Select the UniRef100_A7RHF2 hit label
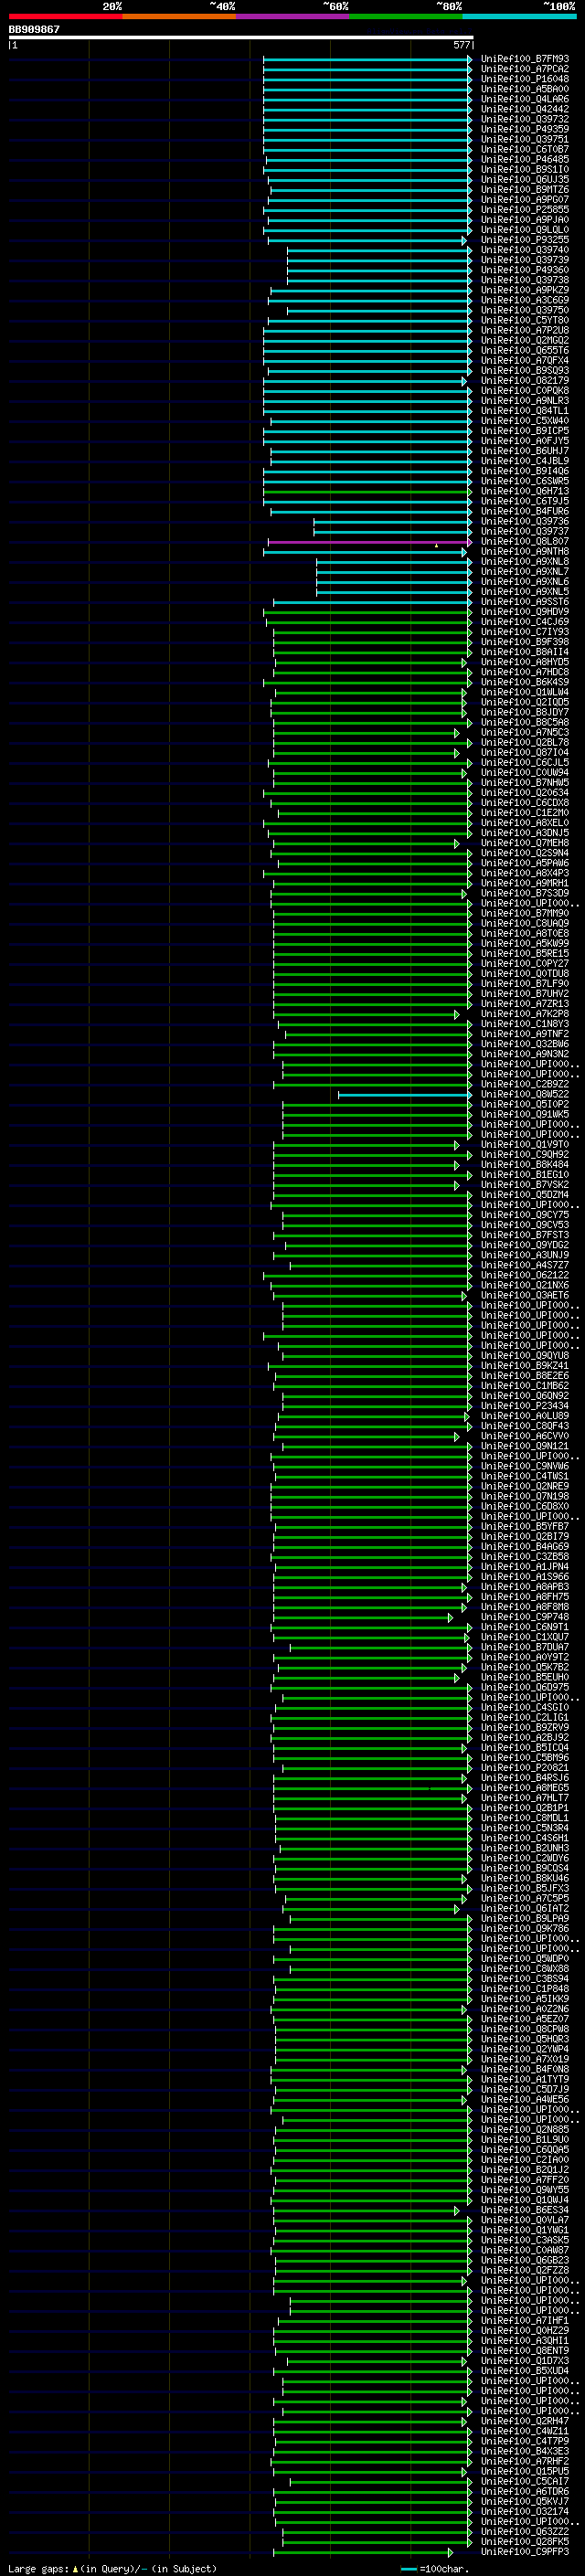585x2576 pixels. 525,2461
